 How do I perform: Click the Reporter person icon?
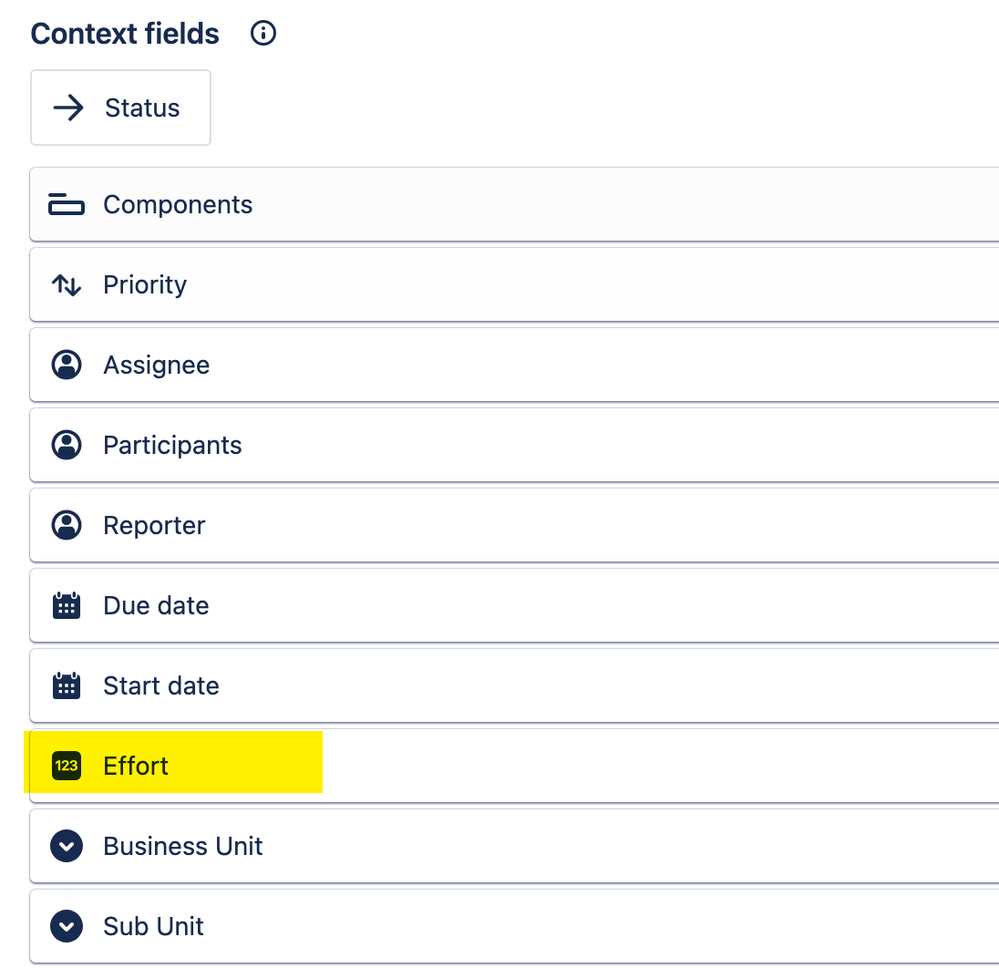click(x=66, y=526)
